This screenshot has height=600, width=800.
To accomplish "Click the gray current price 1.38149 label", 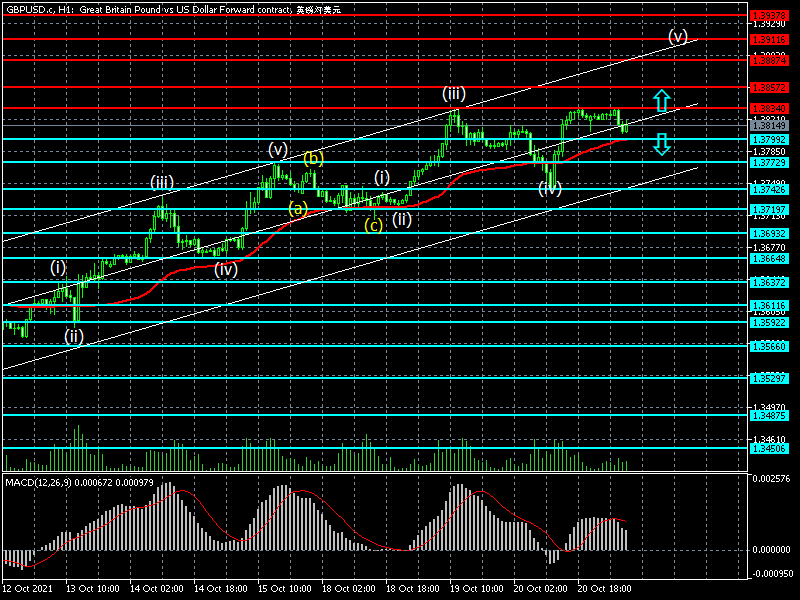I will (769, 126).
